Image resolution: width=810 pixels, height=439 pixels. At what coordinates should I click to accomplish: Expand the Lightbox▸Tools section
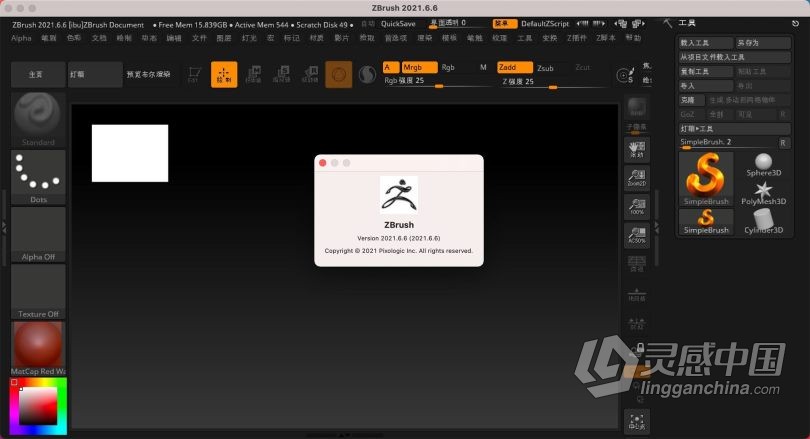click(735, 129)
